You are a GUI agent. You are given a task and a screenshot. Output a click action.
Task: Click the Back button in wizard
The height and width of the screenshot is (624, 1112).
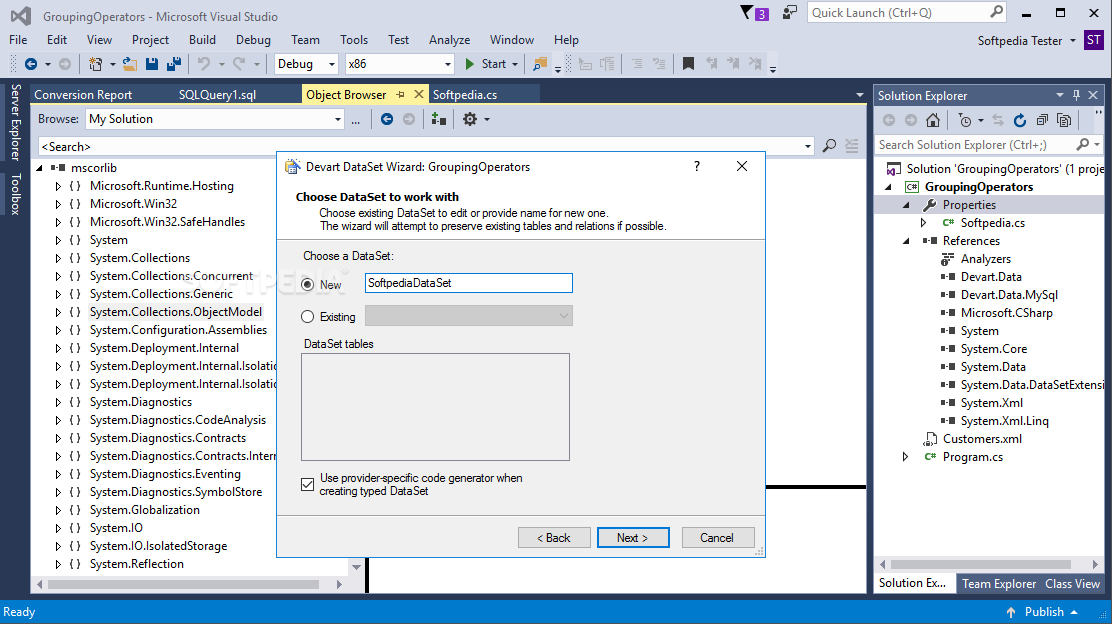click(554, 537)
